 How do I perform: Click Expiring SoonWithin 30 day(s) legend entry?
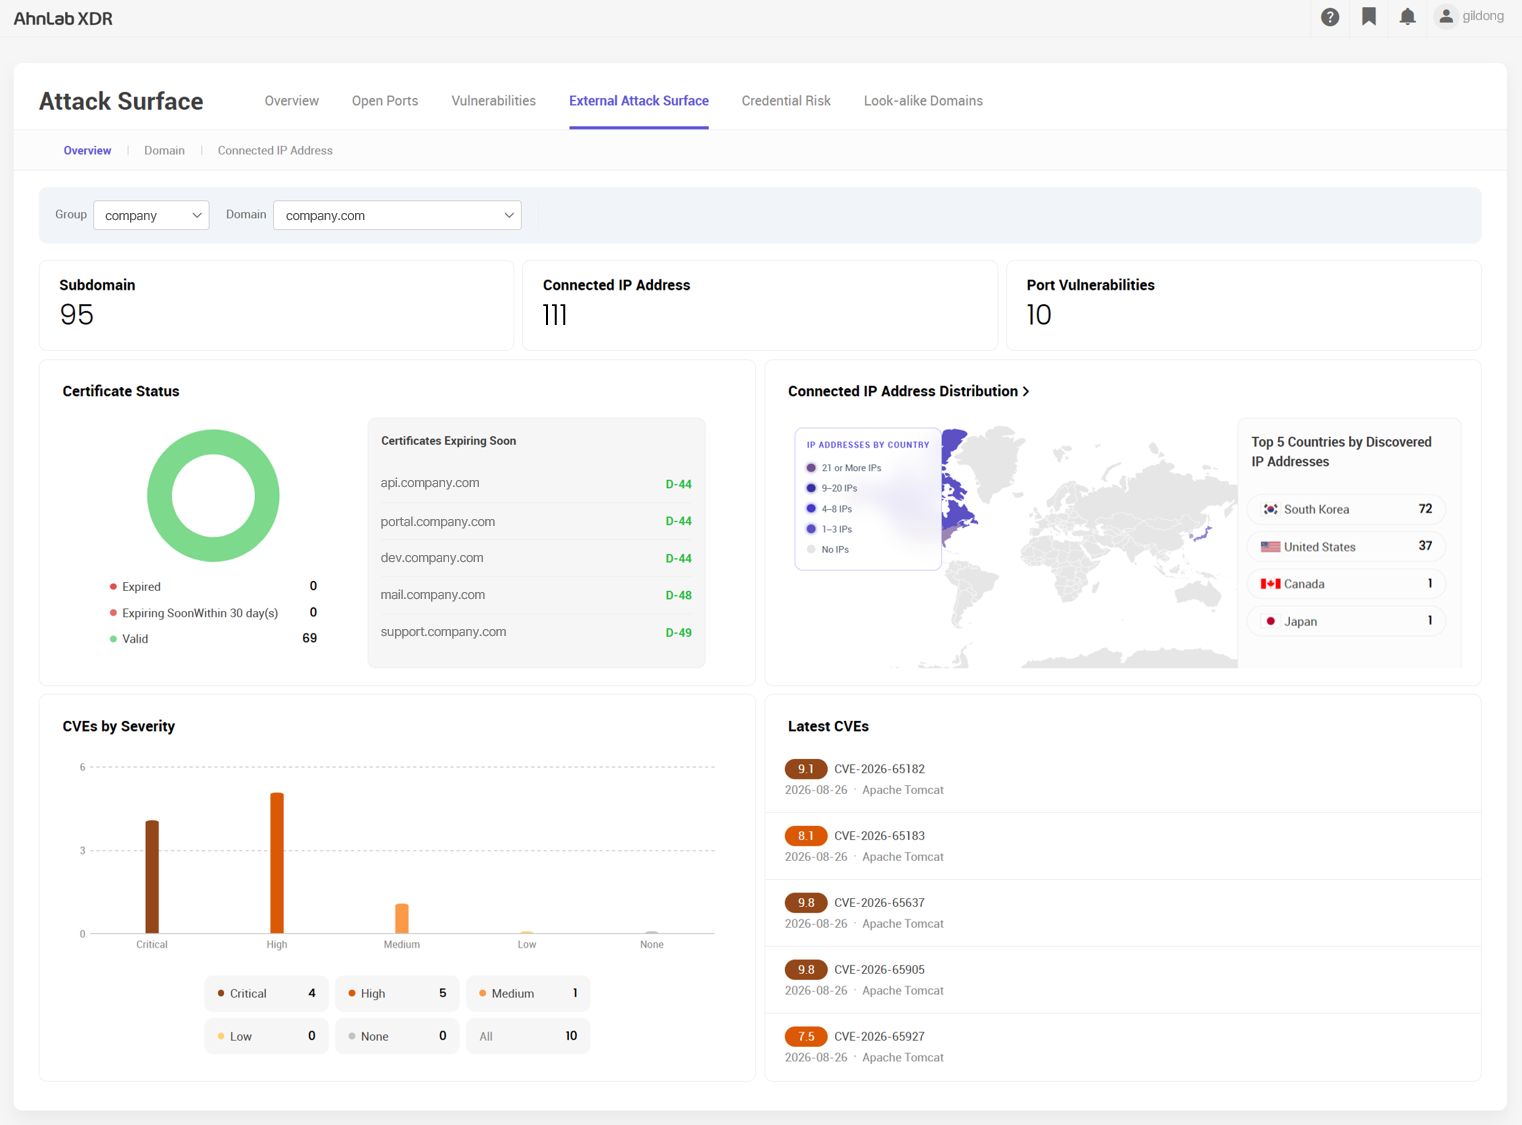(x=212, y=613)
